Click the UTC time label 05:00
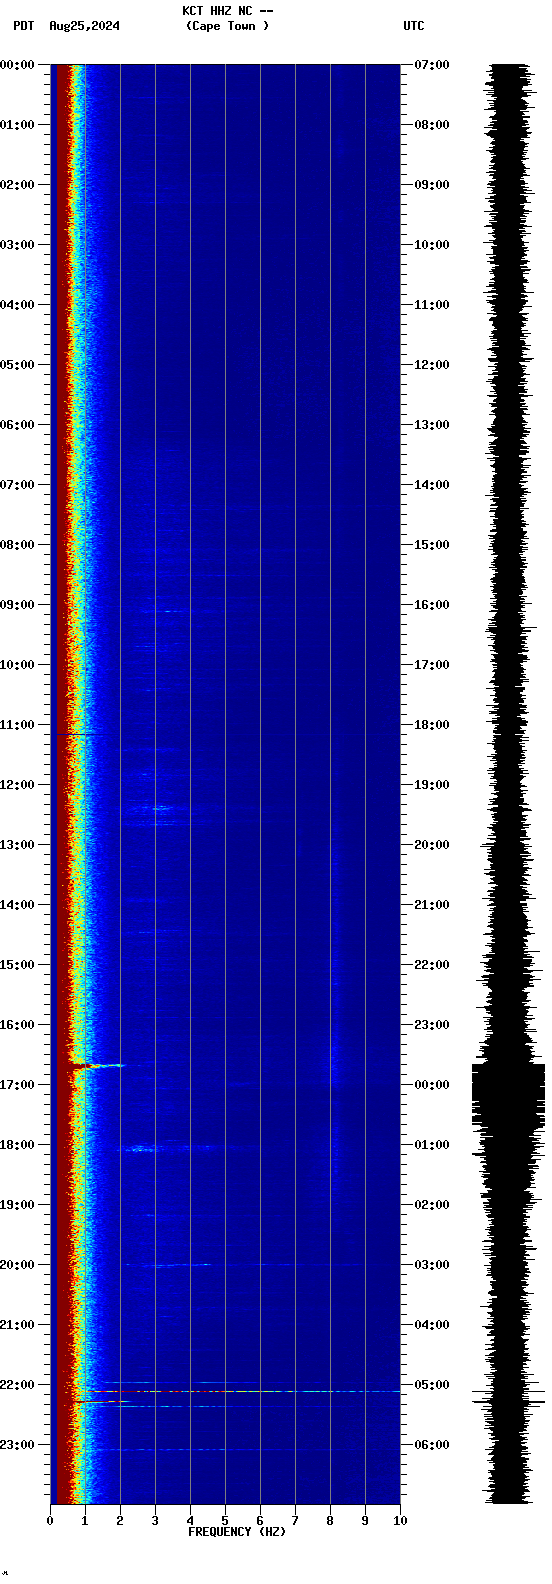 point(432,1385)
